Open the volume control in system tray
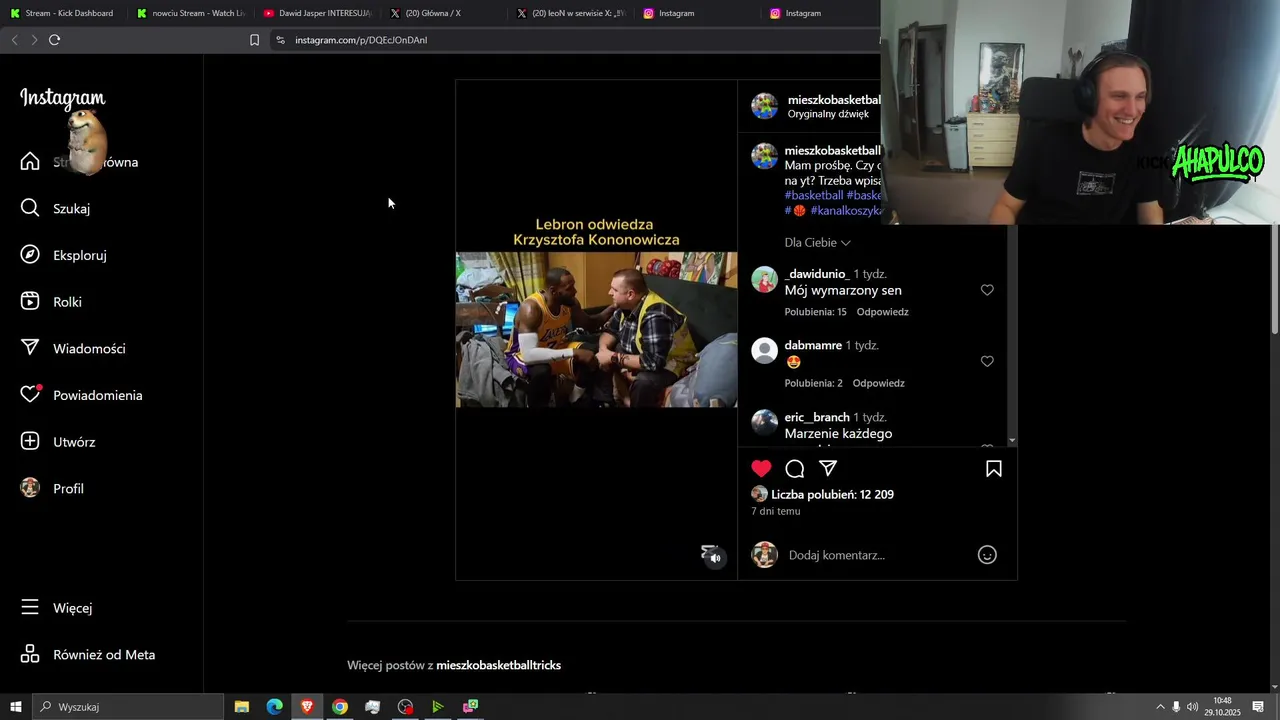 pos(1192,707)
